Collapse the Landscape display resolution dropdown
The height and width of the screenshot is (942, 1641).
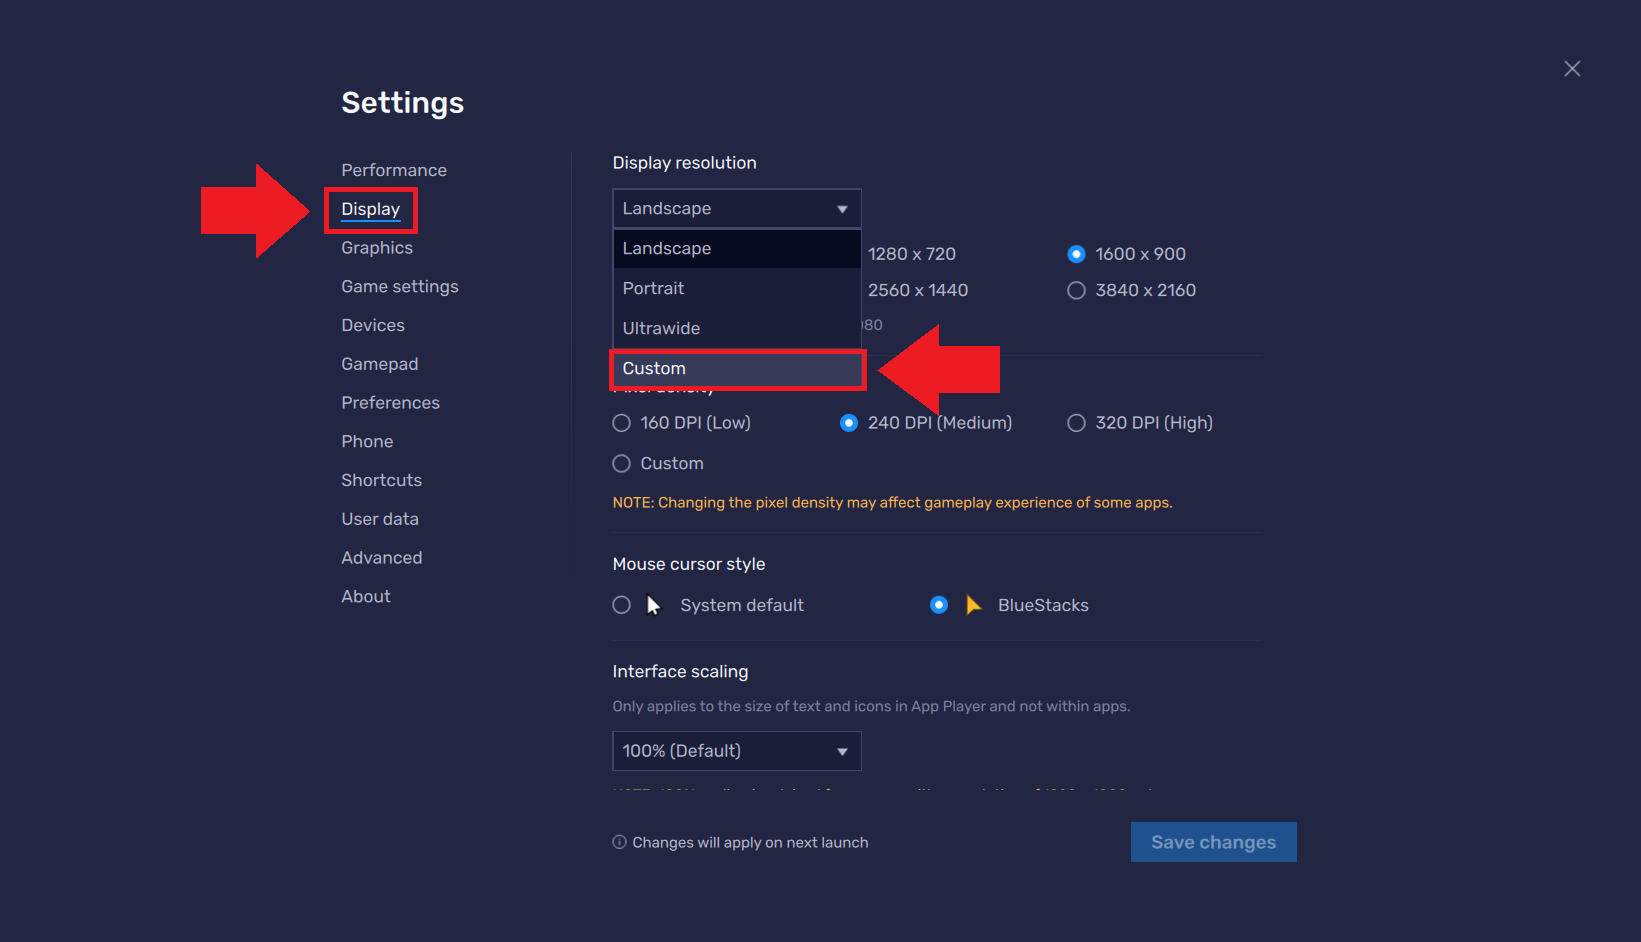pos(736,209)
